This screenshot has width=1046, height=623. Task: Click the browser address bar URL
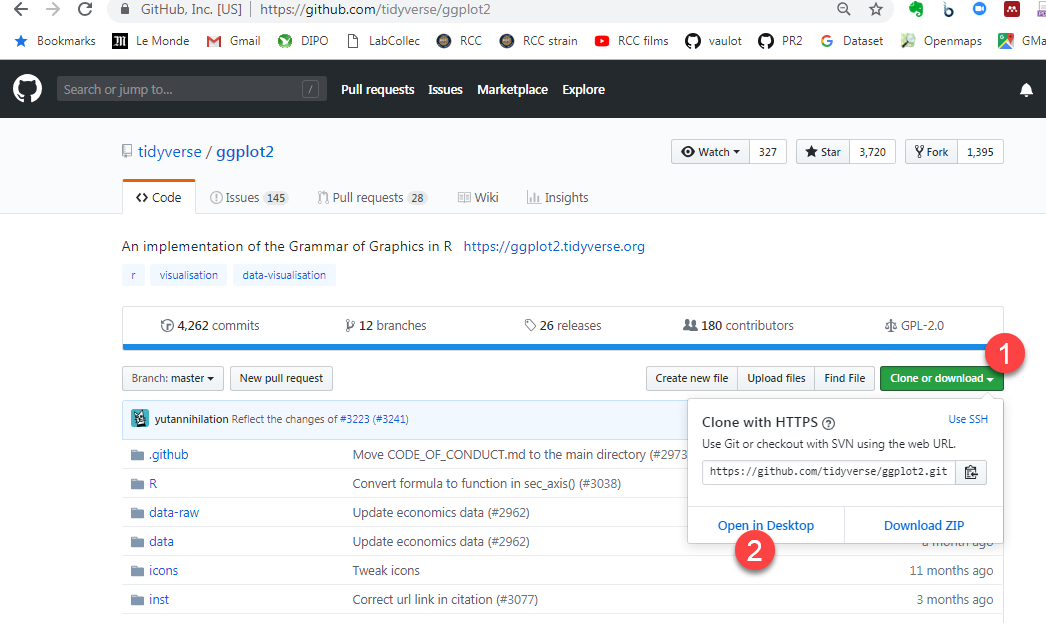(x=375, y=9)
